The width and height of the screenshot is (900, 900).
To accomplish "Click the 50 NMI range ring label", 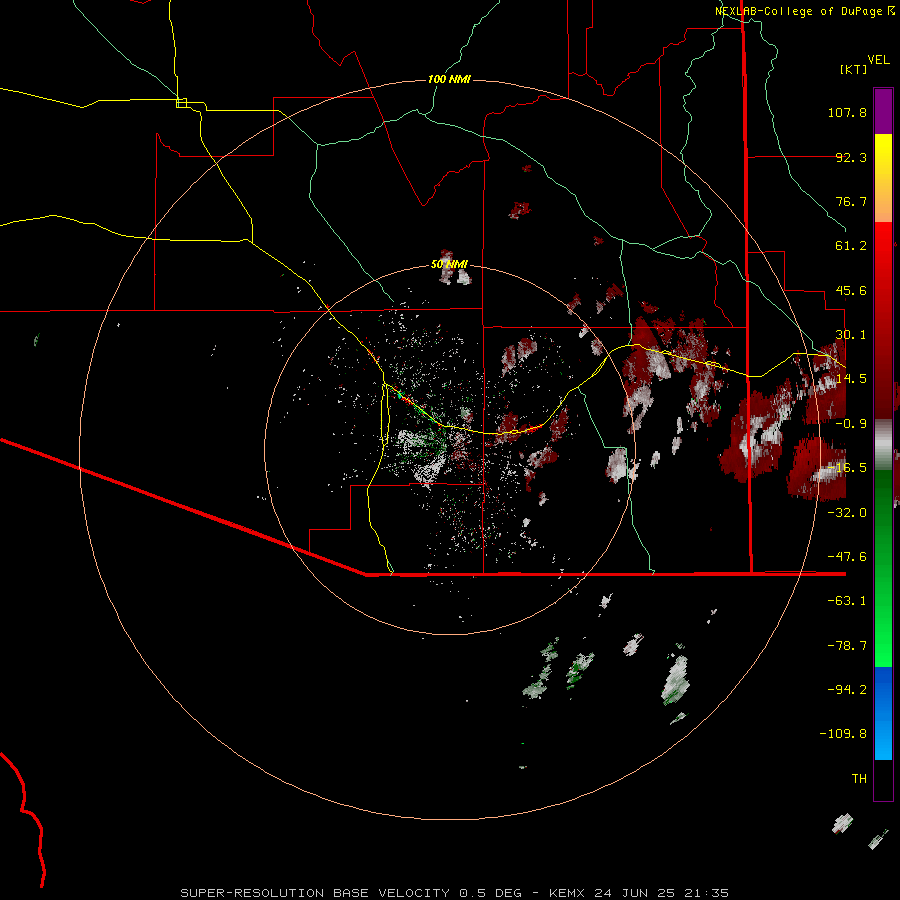I will (449, 265).
